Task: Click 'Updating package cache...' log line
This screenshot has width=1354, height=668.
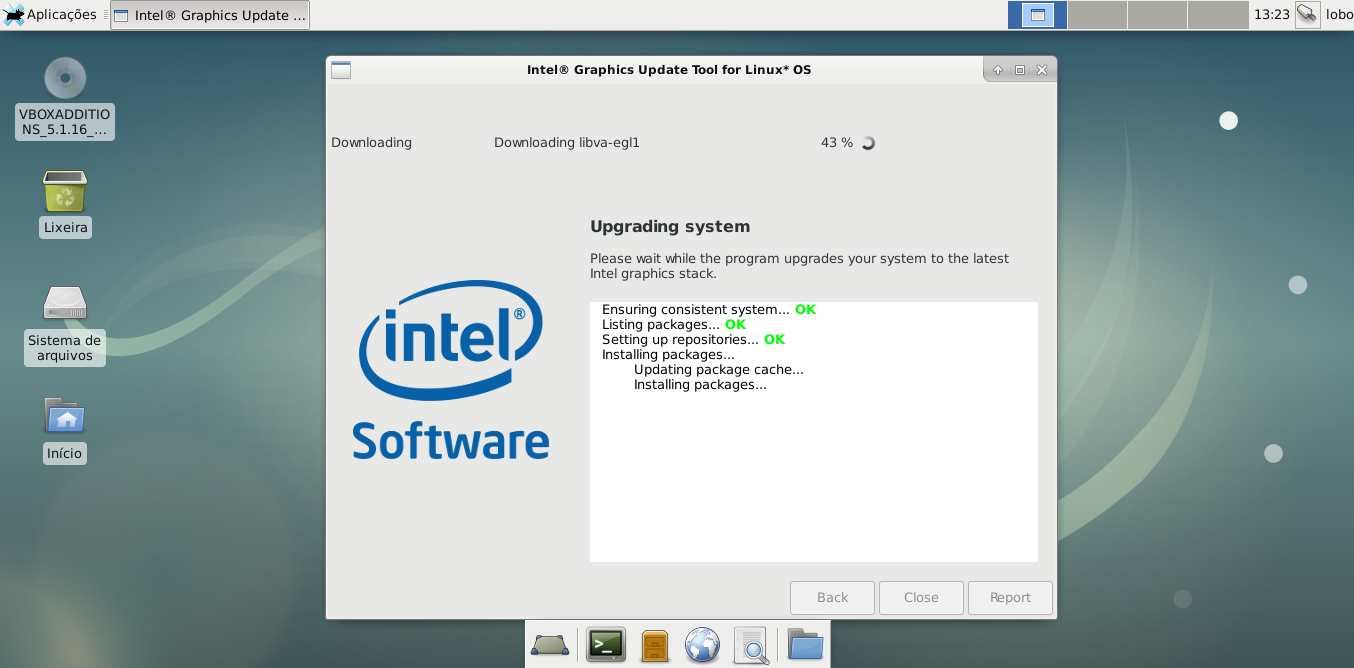Action: pyautogui.click(x=719, y=370)
